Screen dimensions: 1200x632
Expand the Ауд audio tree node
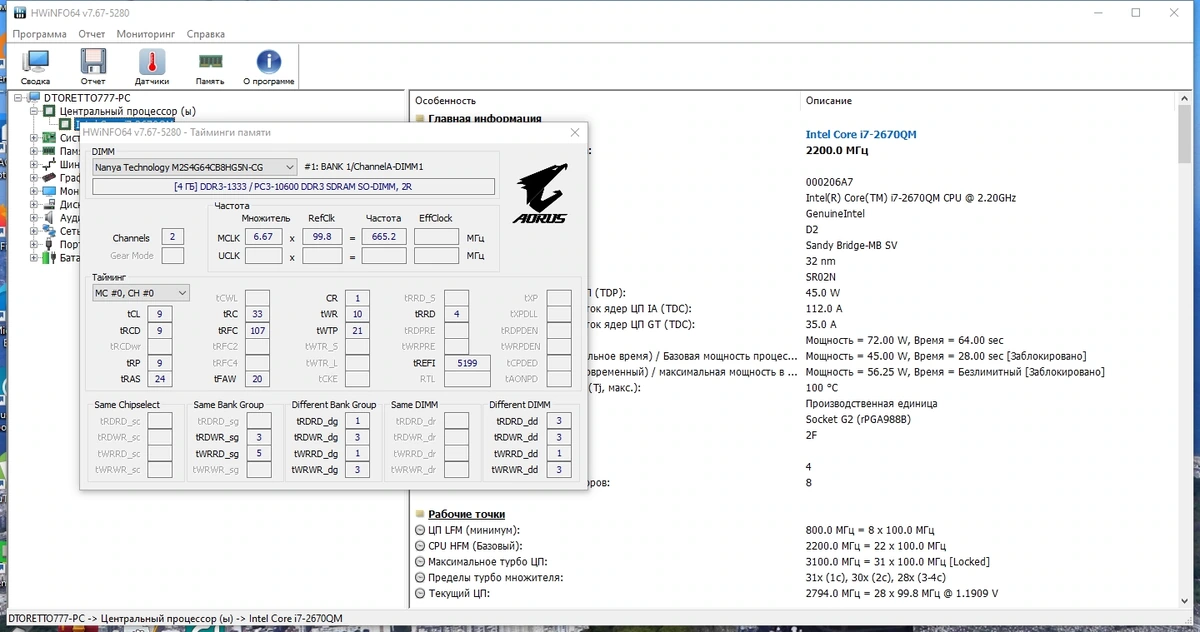coord(34,217)
